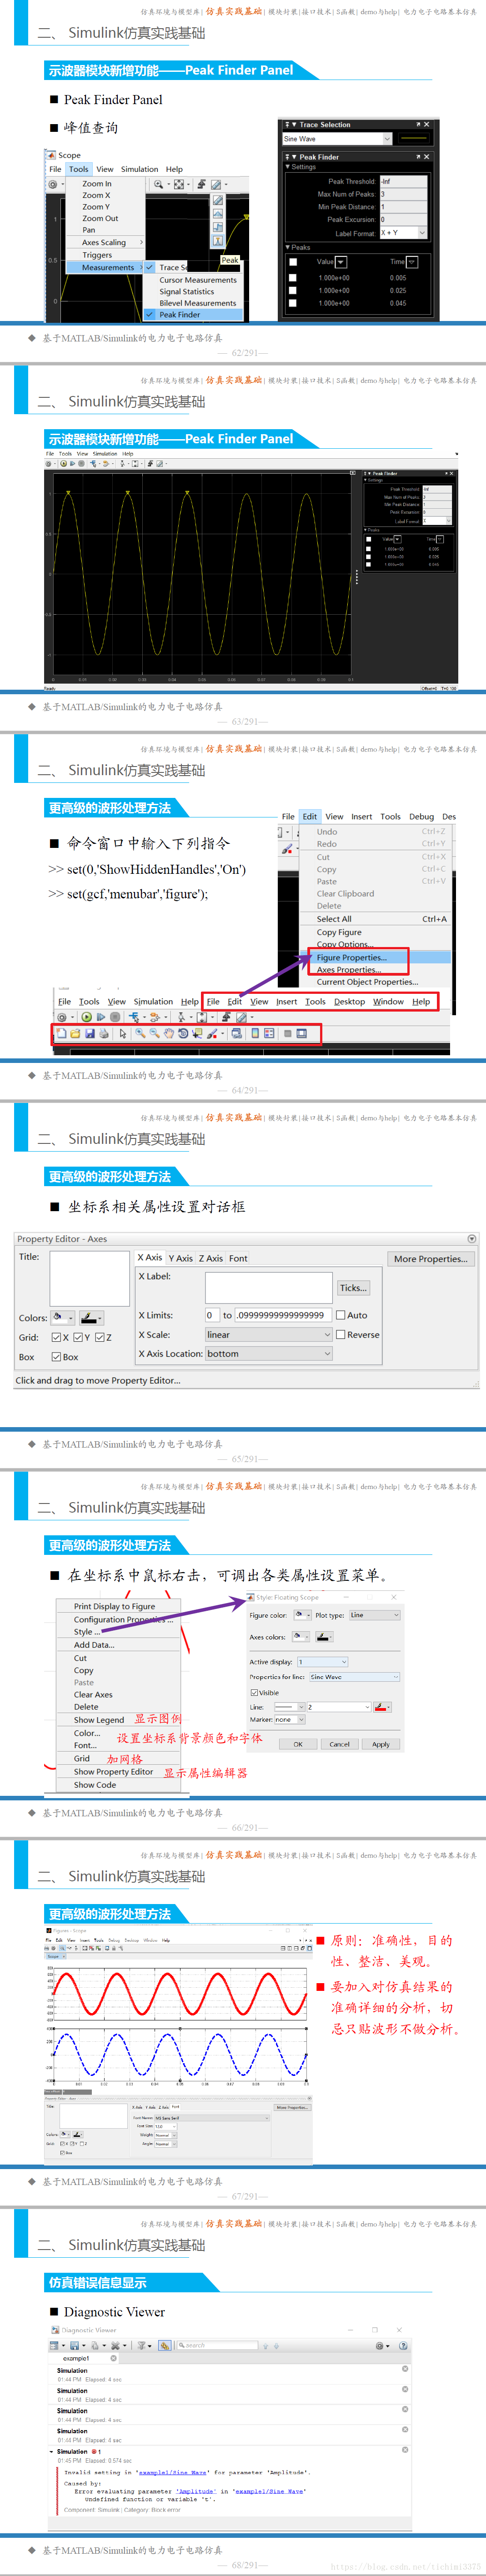Click the Run simulation play icon
Screen dimensions: 486x2576
coord(86,1017)
